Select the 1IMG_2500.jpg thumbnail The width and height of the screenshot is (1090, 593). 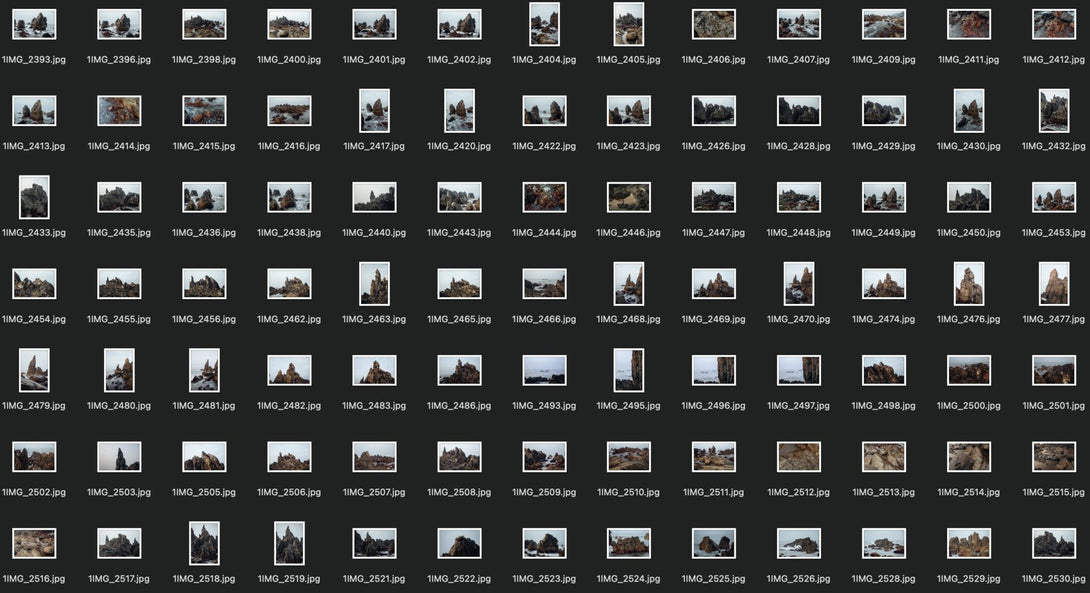tap(968, 371)
